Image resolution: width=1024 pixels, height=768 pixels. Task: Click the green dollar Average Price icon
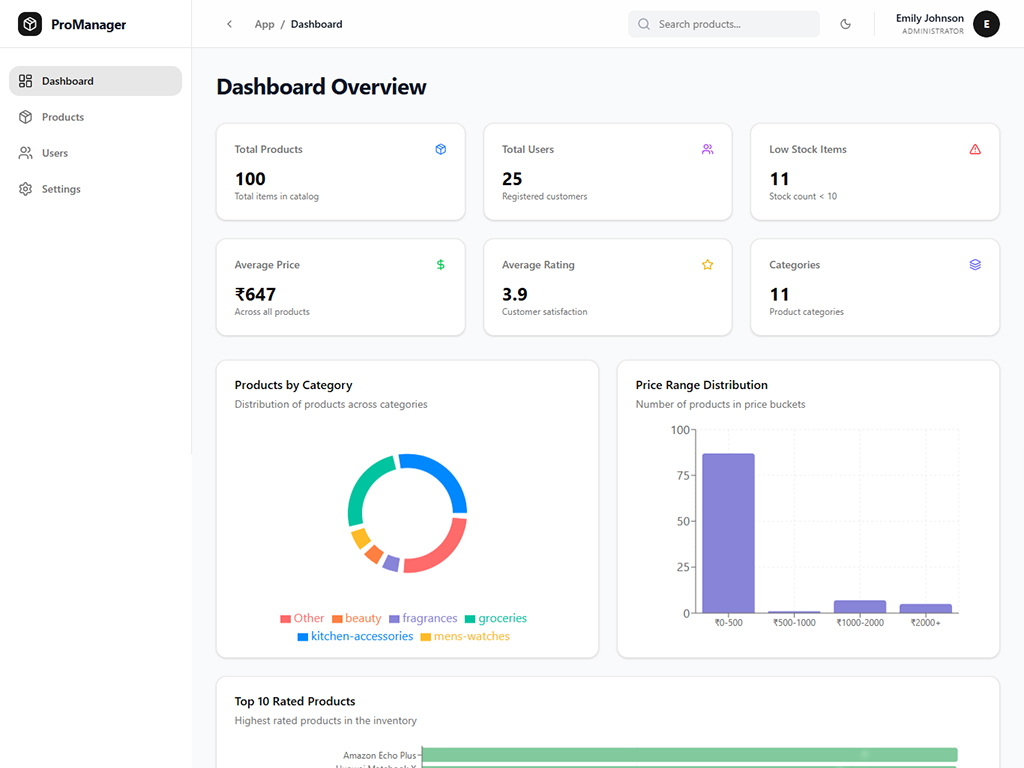point(440,265)
